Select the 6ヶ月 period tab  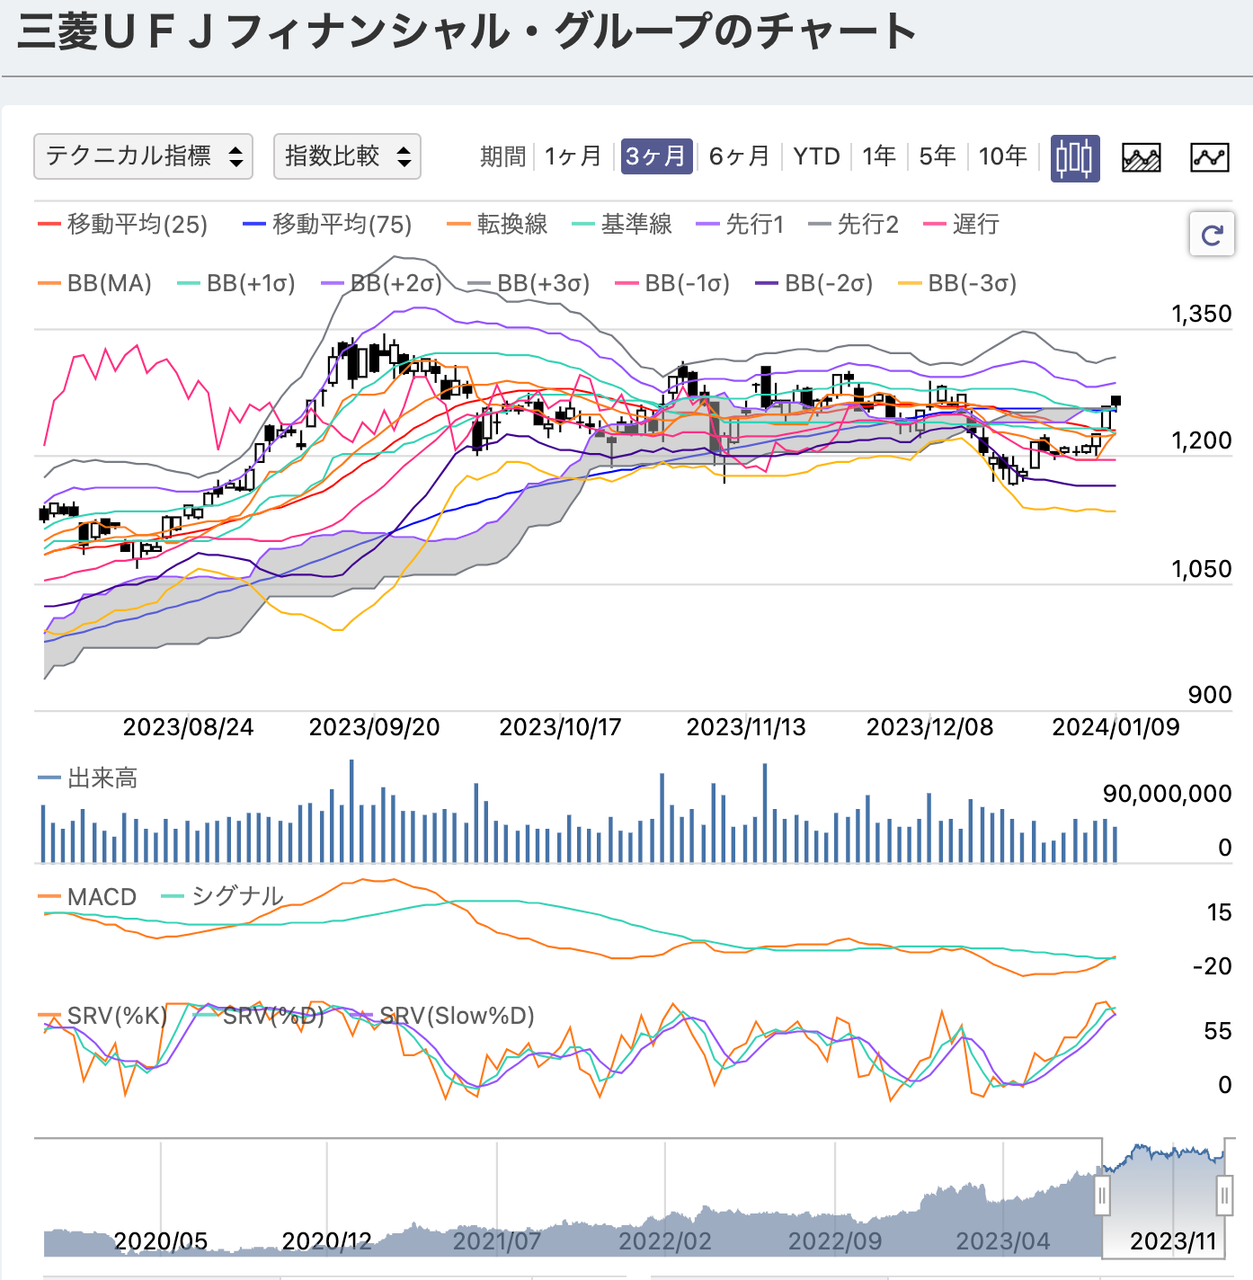[739, 157]
